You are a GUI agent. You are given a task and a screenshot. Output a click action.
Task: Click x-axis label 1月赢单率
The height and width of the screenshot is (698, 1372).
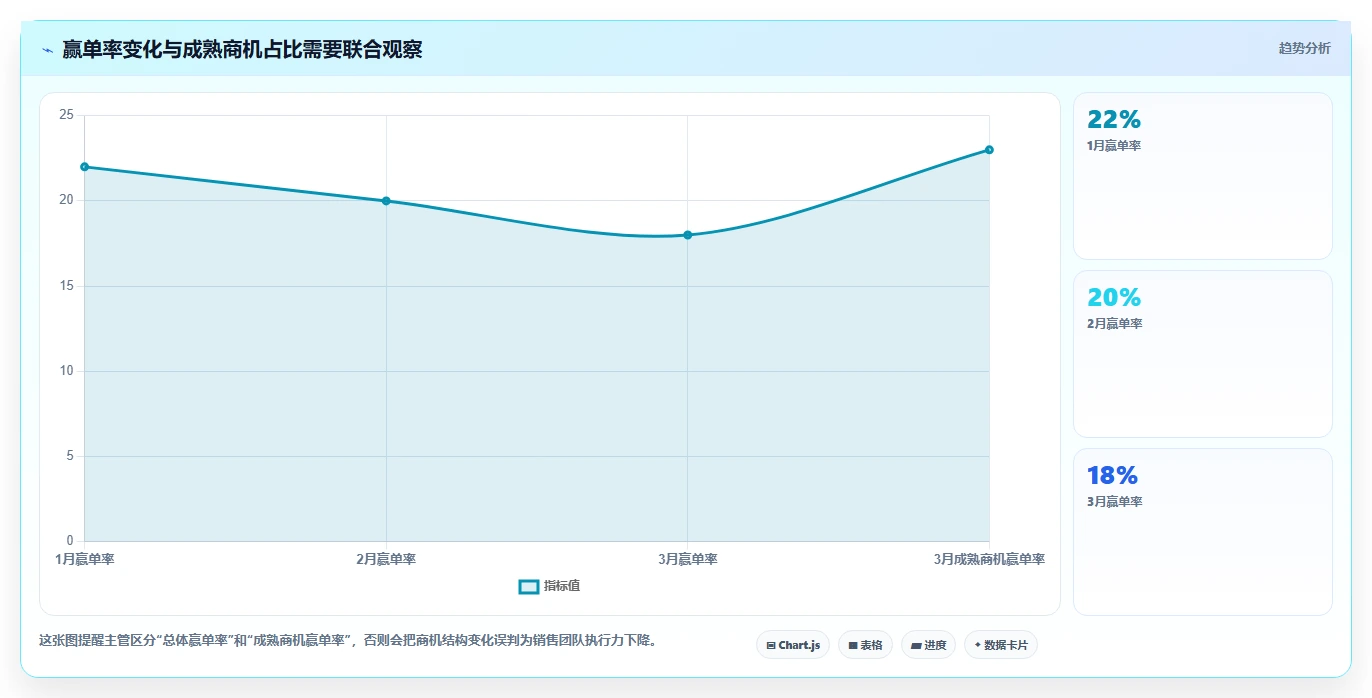pyautogui.click(x=85, y=559)
